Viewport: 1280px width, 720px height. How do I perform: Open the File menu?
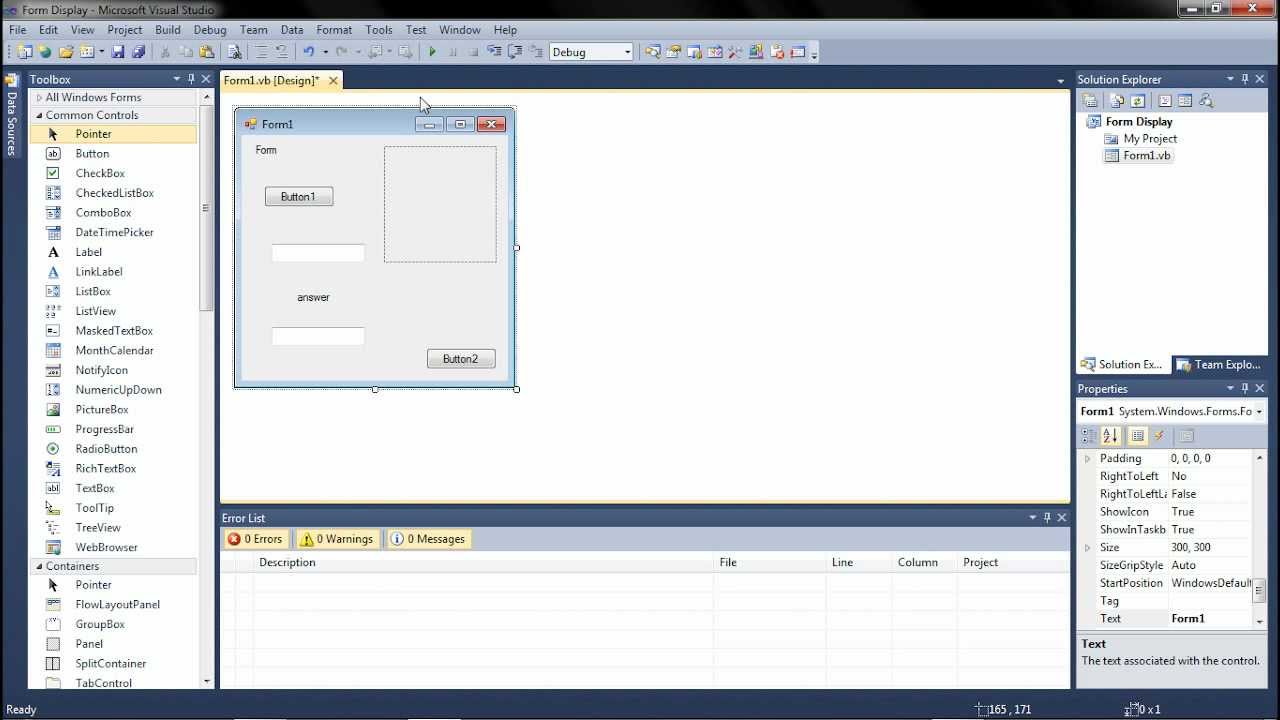tap(18, 30)
